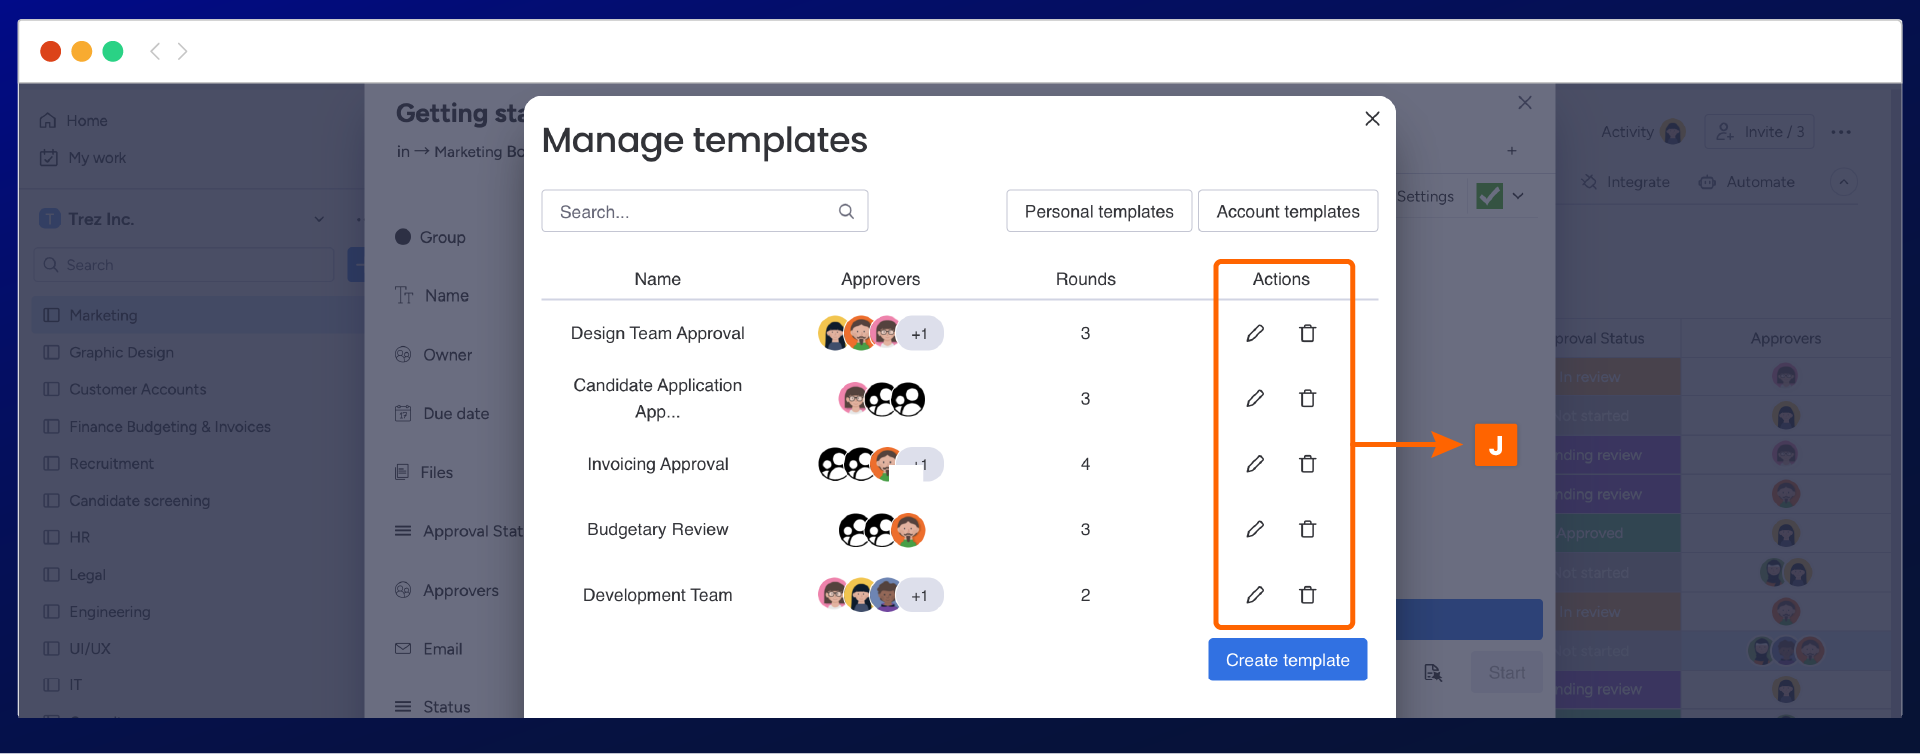1920x754 pixels.
Task: Edit the Invoicing Approval template
Action: point(1255,464)
